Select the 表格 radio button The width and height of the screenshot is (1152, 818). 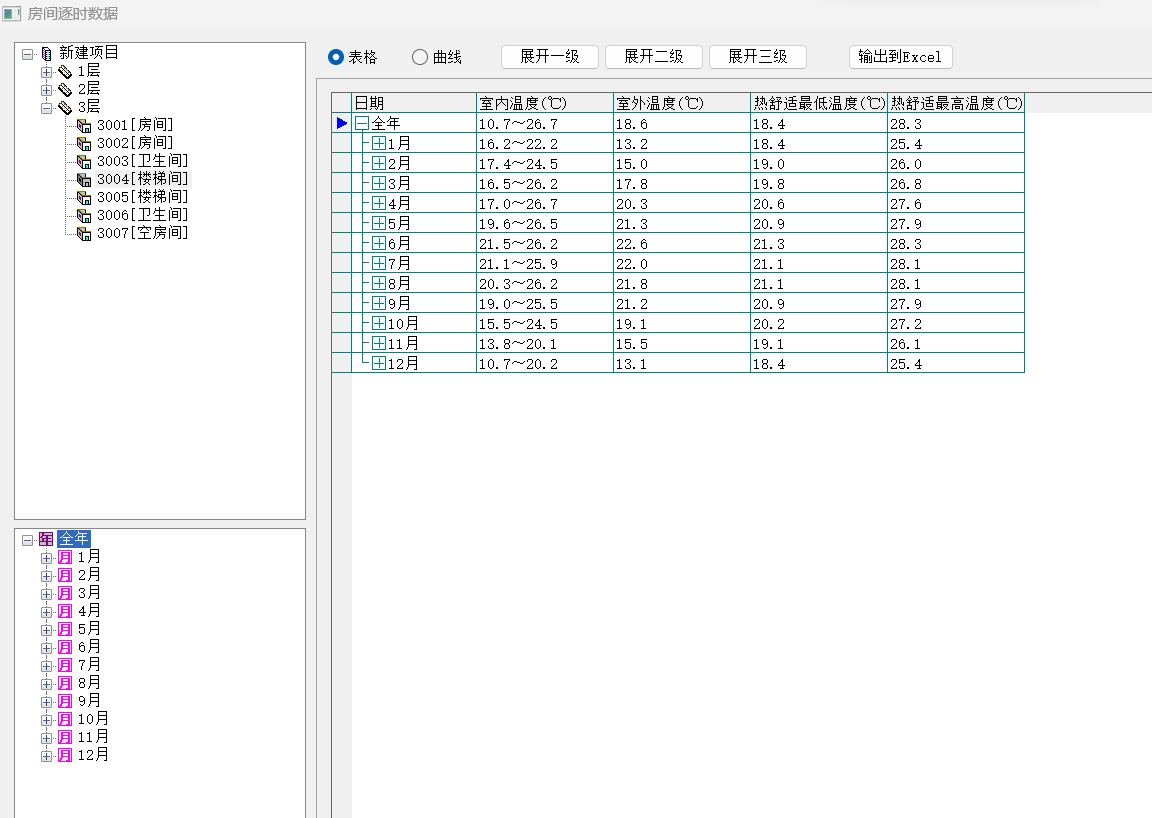click(336, 57)
